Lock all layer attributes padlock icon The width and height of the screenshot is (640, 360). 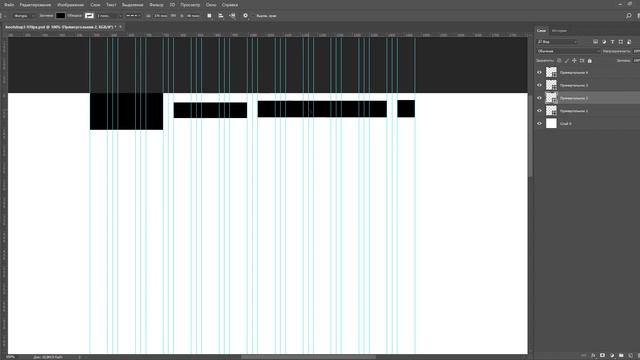590,60
